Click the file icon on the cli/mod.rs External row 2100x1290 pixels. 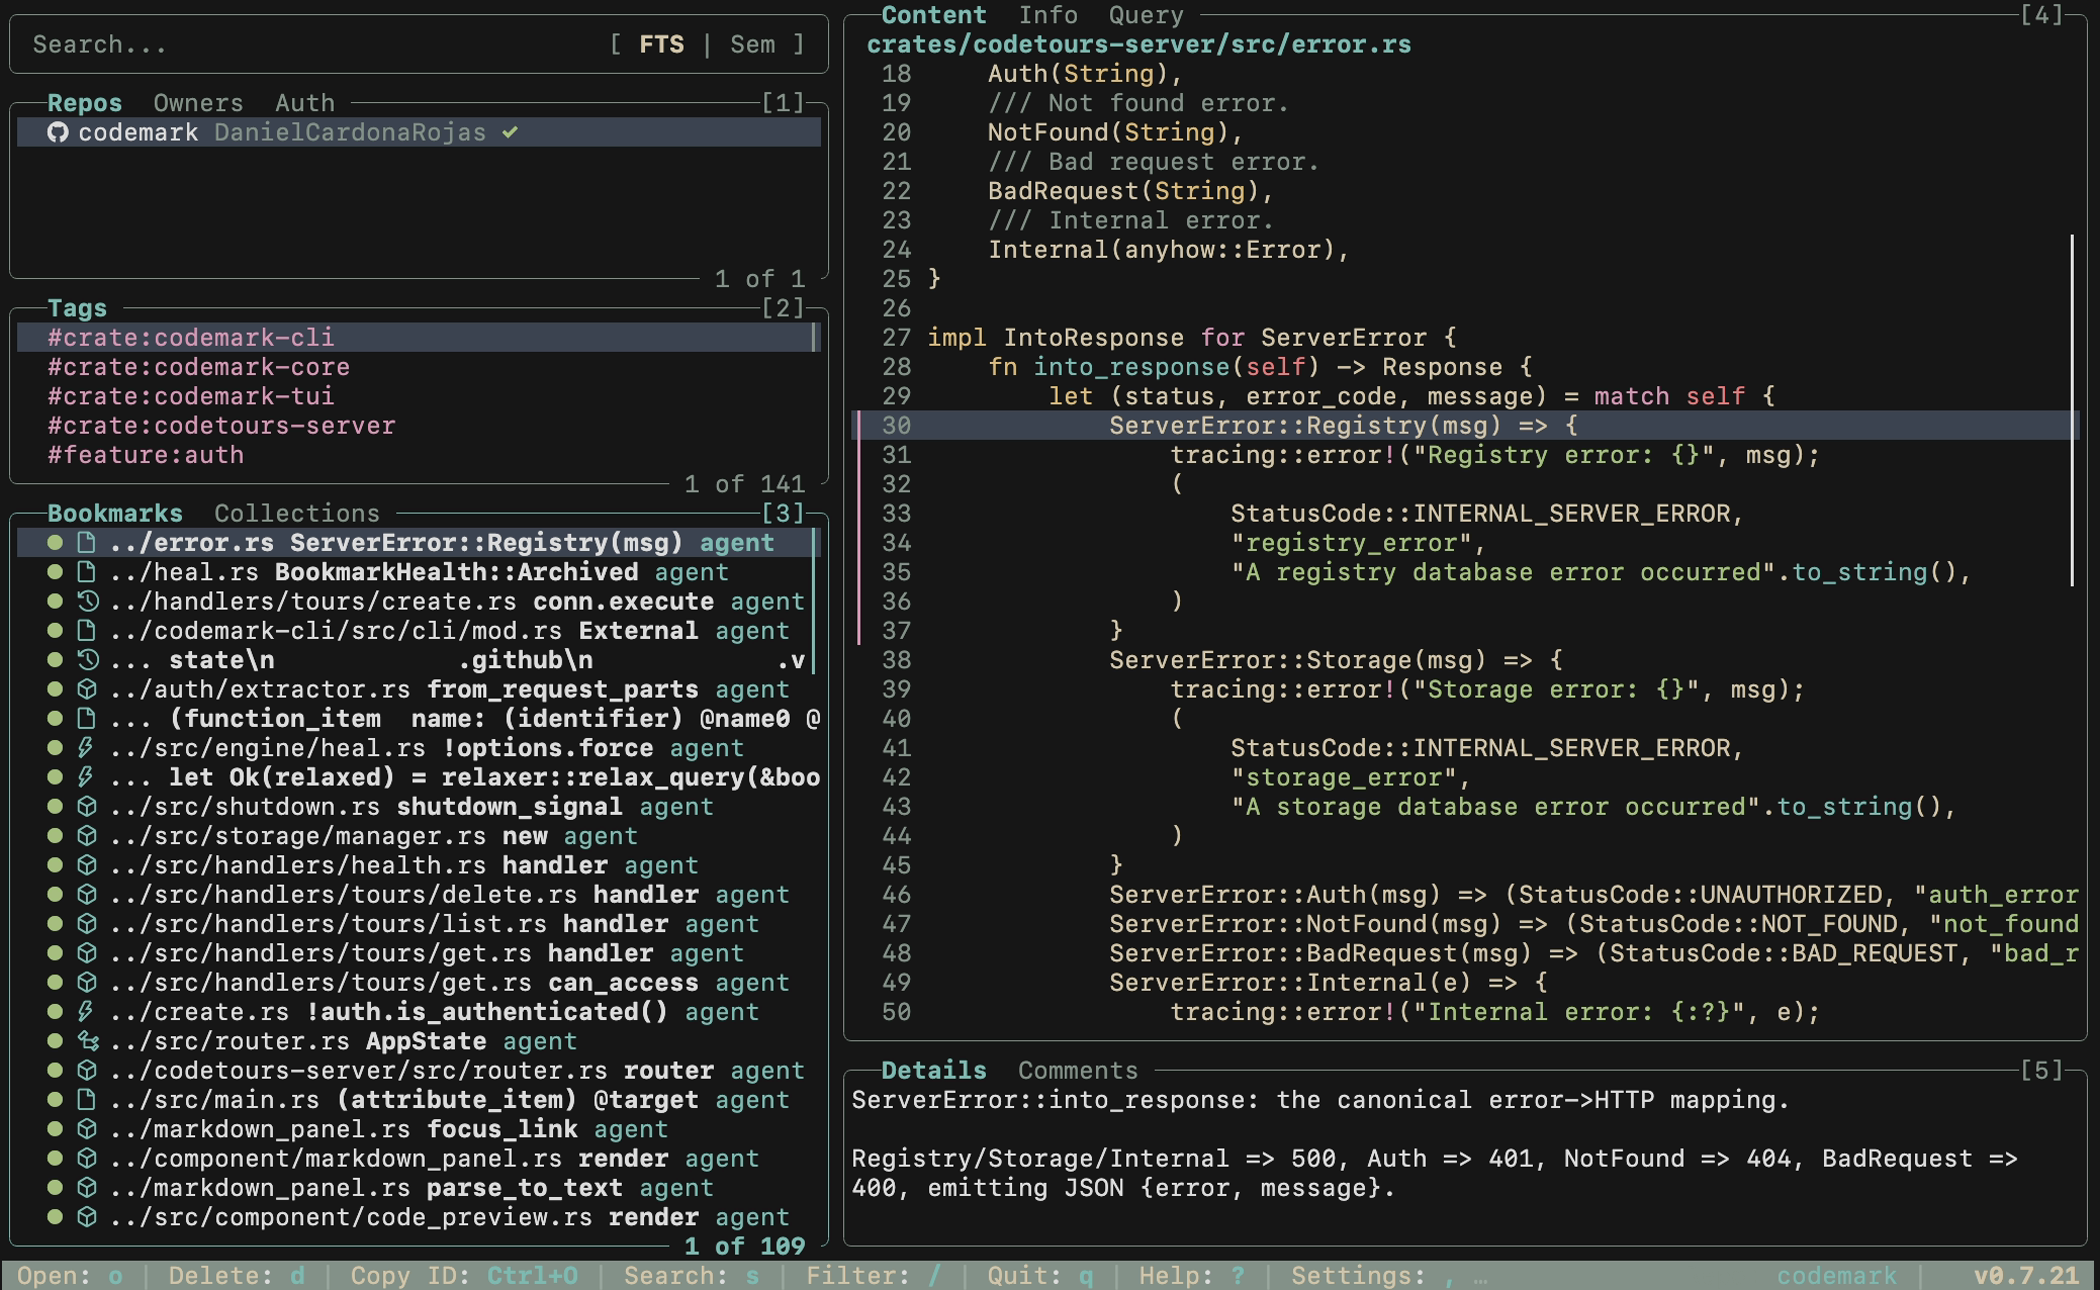(87, 631)
